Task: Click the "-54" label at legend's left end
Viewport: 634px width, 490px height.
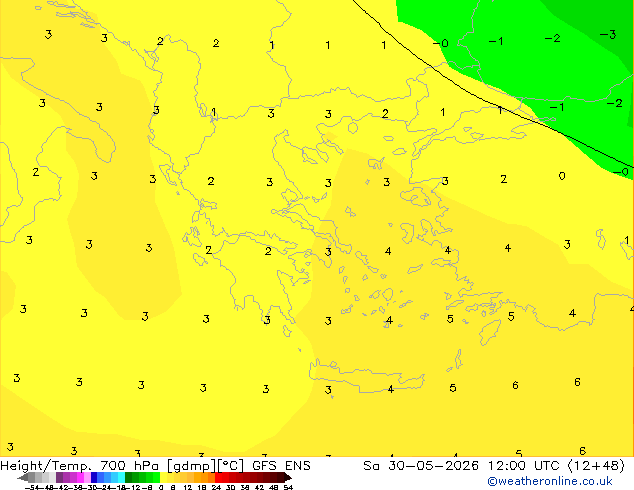Action: [32, 487]
